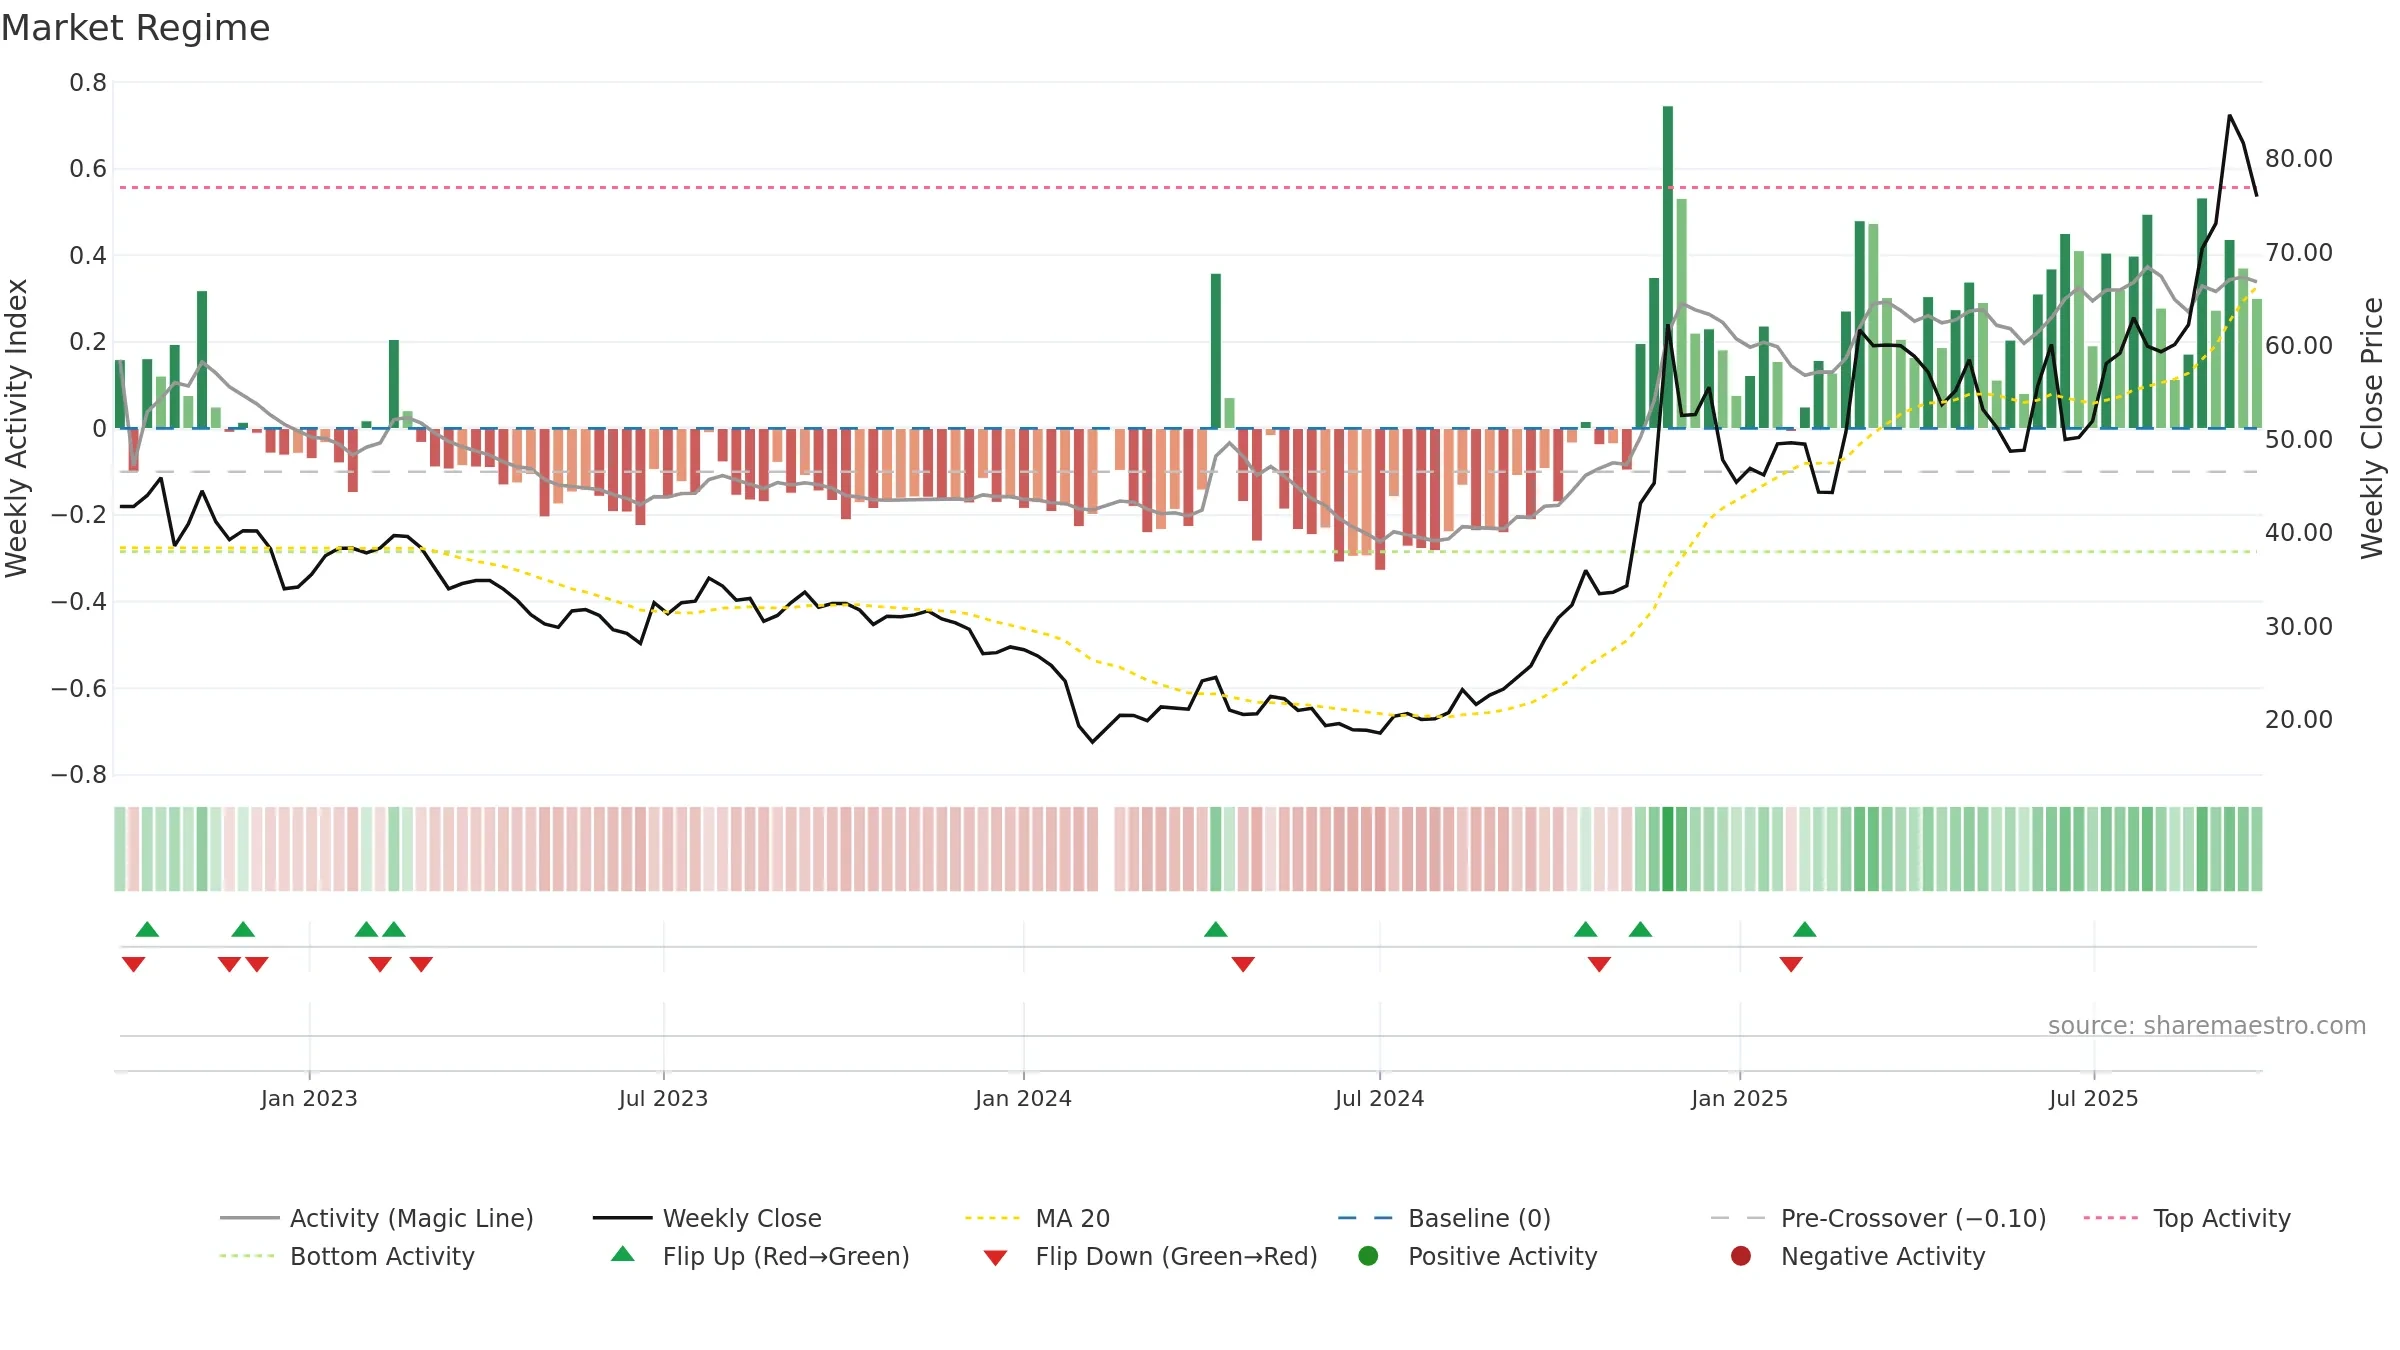Click the flip-up marker near Apr 2024
The image size is (2400, 1350).
tap(1216, 929)
